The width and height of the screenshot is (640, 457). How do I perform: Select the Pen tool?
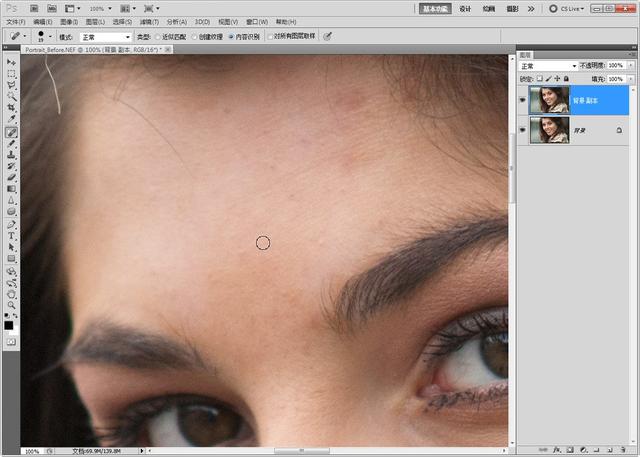(x=11, y=224)
